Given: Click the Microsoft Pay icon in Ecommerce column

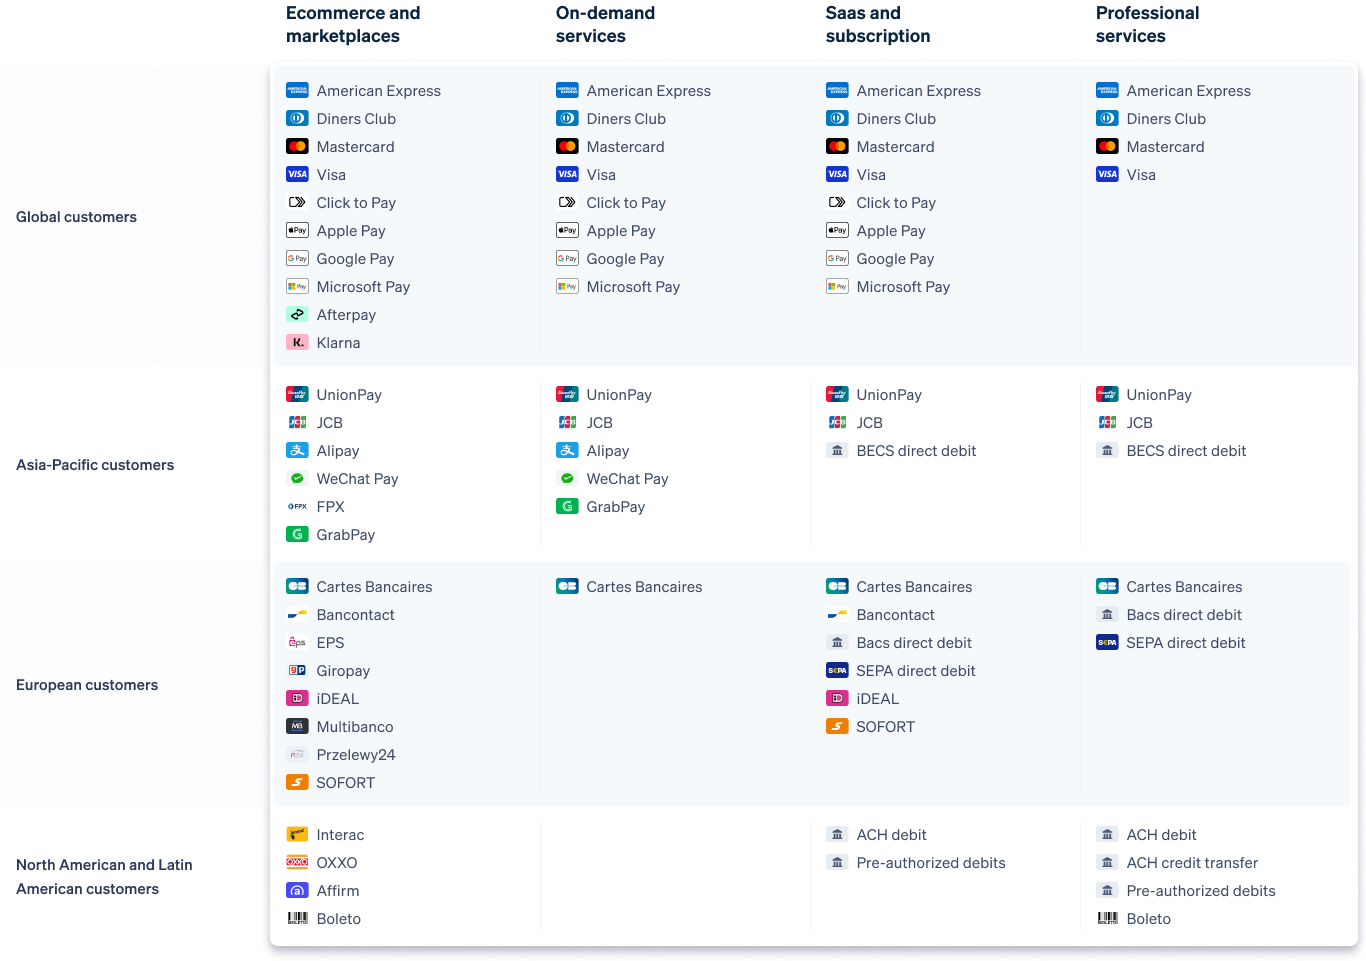Looking at the screenshot, I should pos(297,286).
